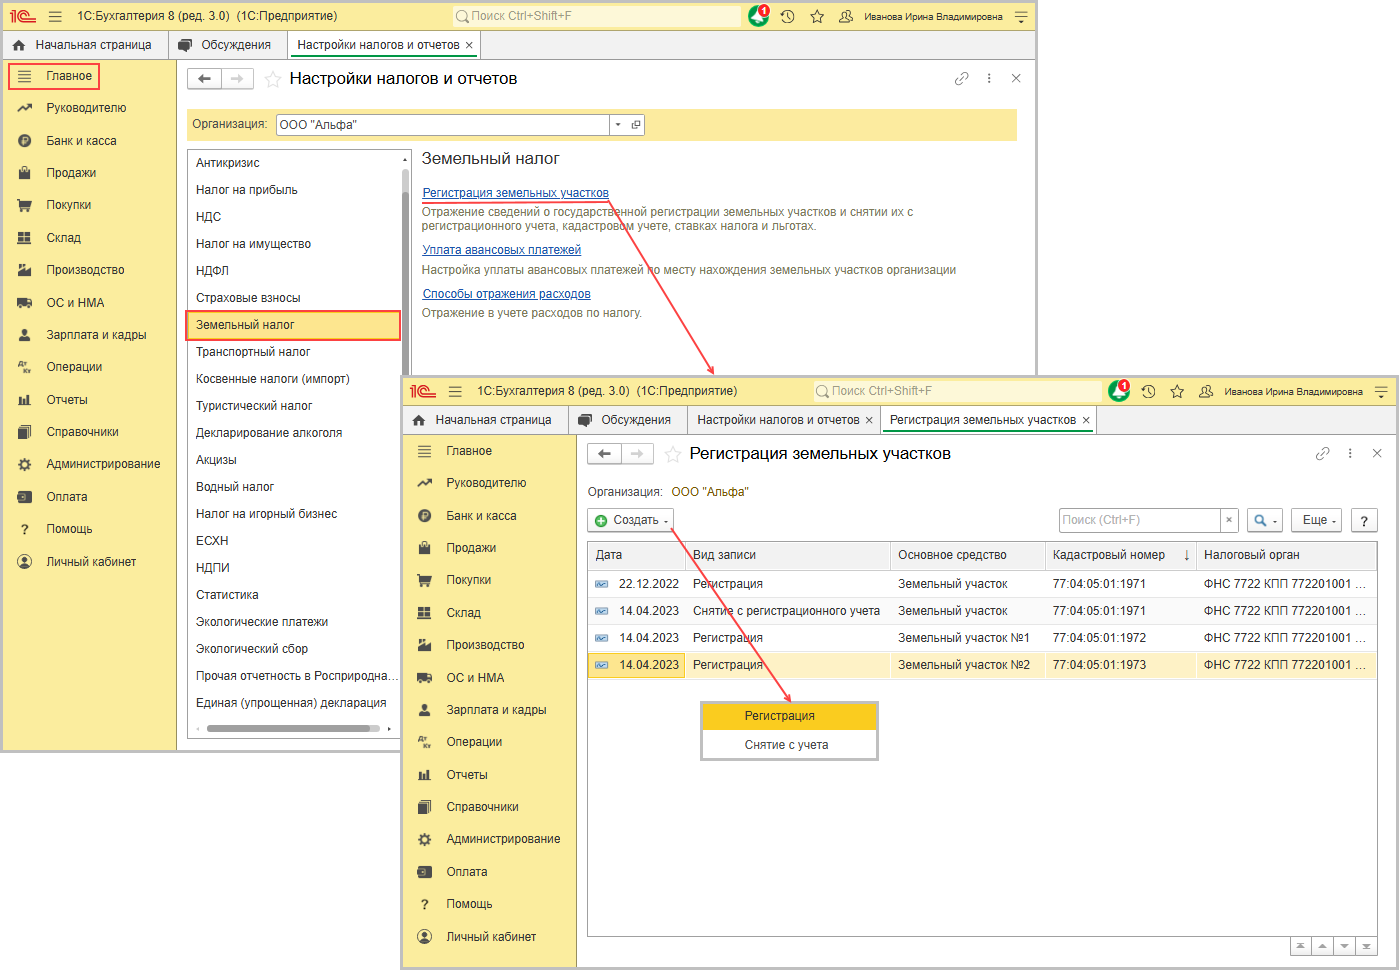Go back arrow in Регистрация земельных участков
Viewport: 1399px width, 970px height.
point(604,454)
